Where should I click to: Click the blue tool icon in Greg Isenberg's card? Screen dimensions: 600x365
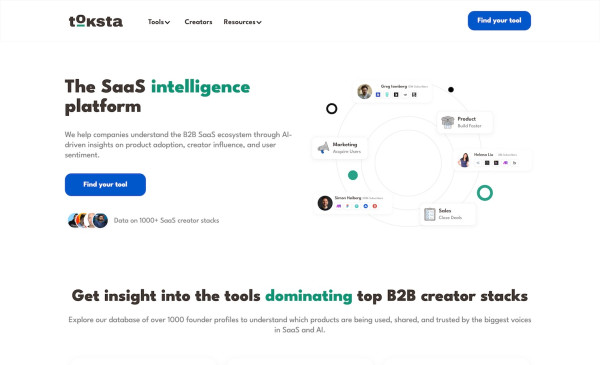pyautogui.click(x=378, y=95)
